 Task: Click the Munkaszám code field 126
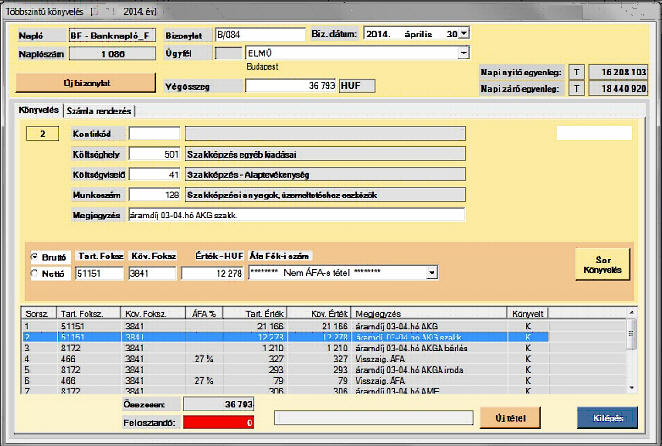pyautogui.click(x=154, y=195)
